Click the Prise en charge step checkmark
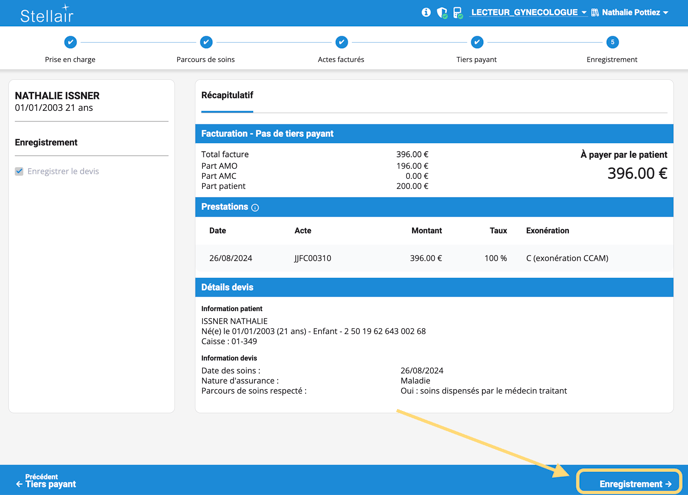 tap(70, 42)
